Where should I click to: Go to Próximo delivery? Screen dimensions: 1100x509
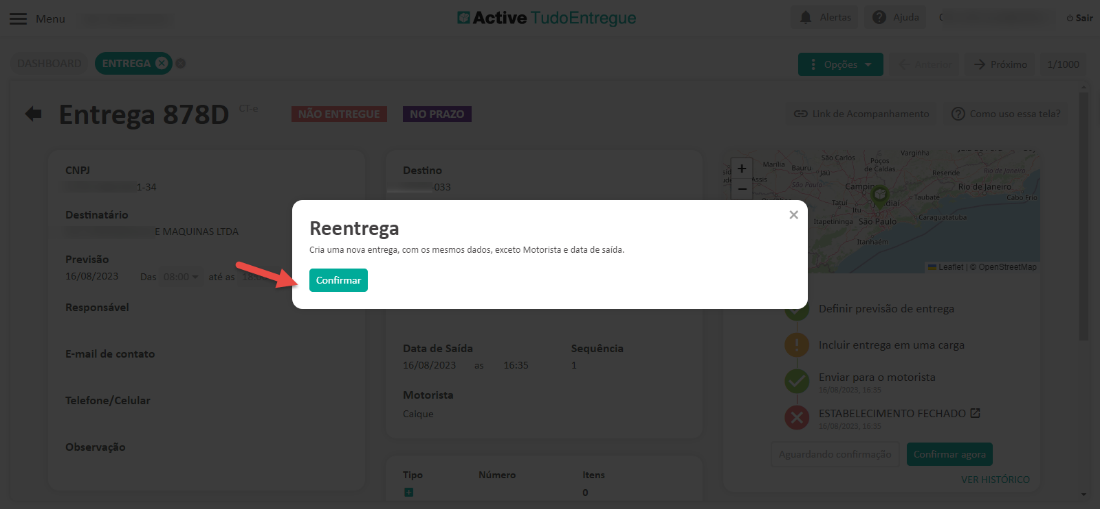pyautogui.click(x=1001, y=64)
